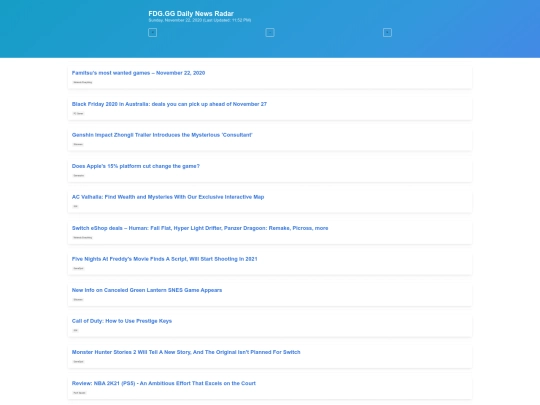Click the source tag under Green Lantern headline
This screenshot has width=540, height=405.
click(78, 299)
